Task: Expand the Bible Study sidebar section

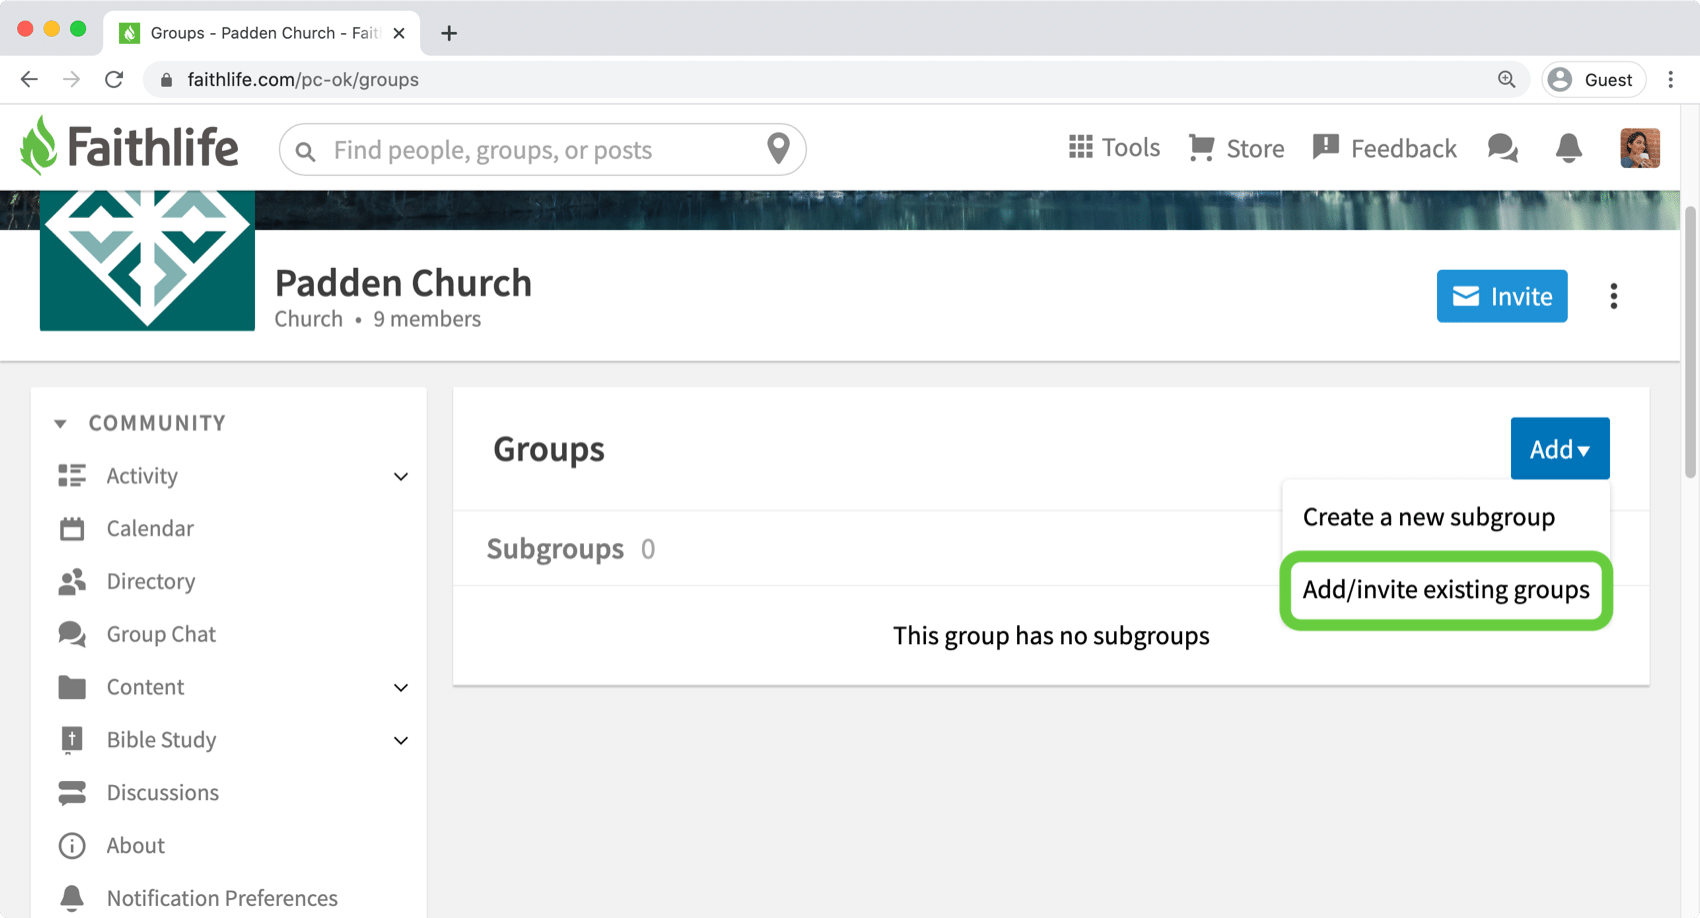Action: pos(400,740)
